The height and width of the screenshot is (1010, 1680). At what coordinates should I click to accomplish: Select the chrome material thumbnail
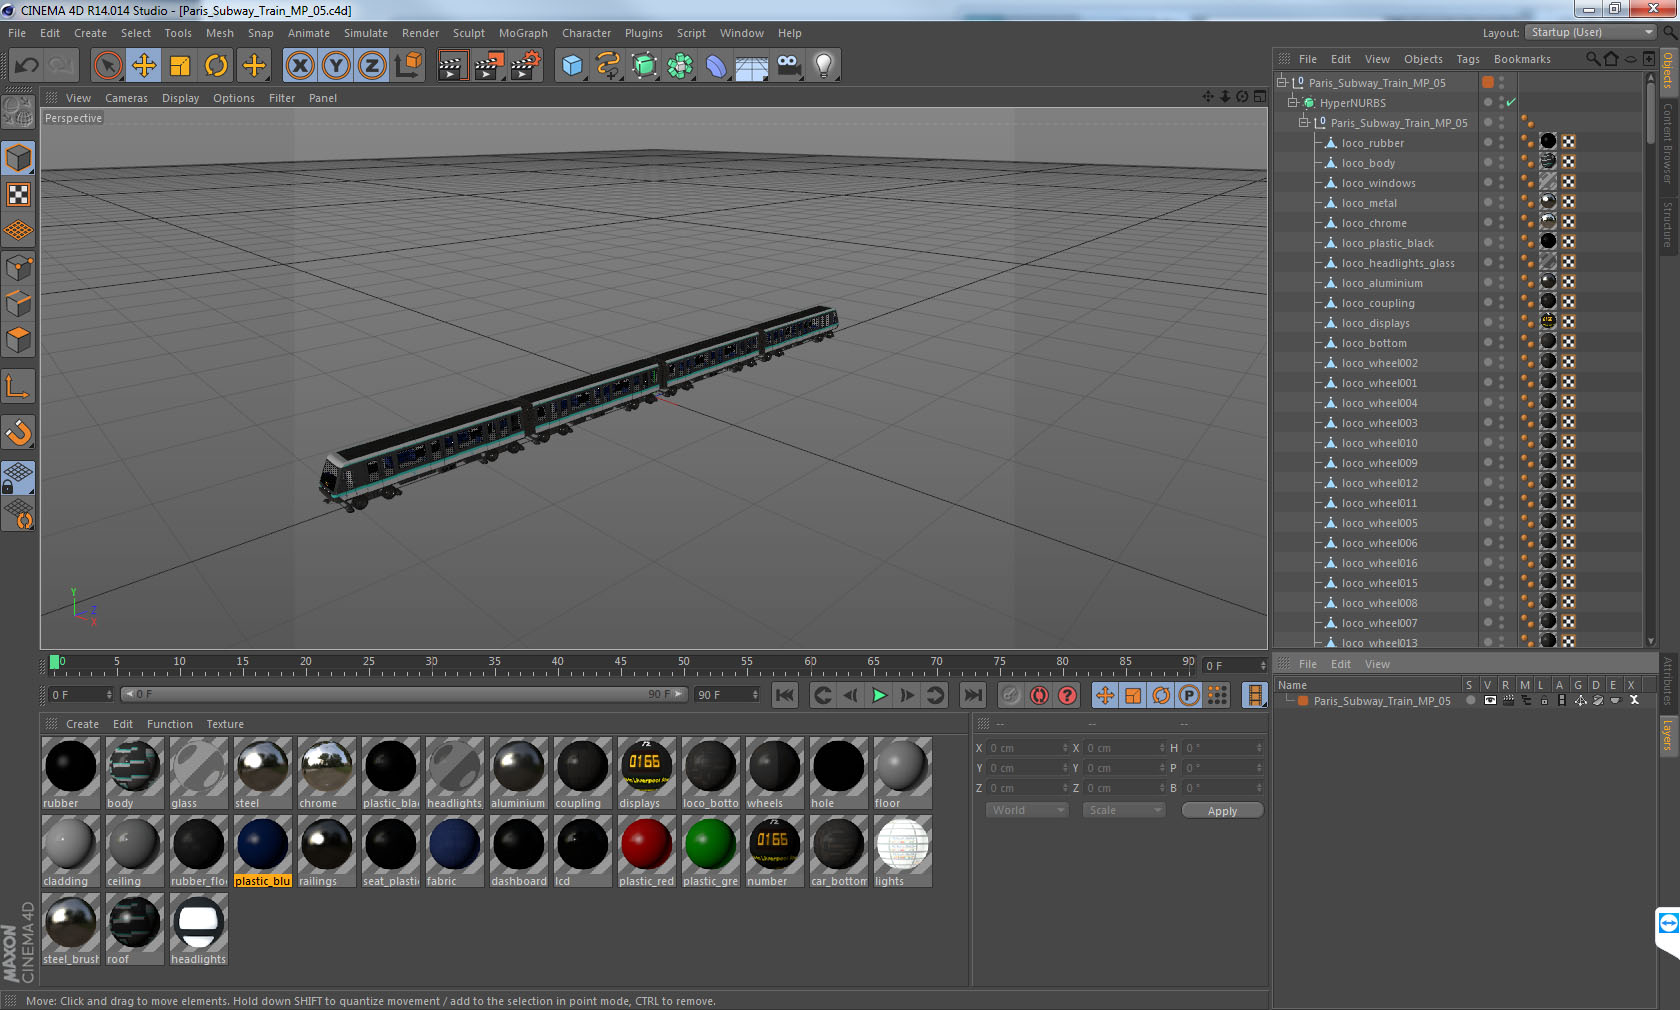[x=326, y=773]
